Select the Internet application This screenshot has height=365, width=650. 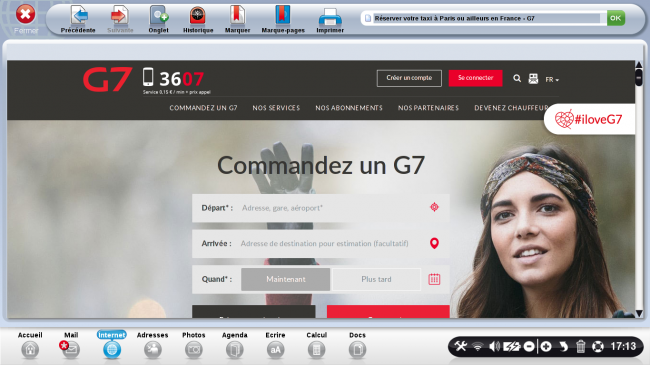[112, 345]
